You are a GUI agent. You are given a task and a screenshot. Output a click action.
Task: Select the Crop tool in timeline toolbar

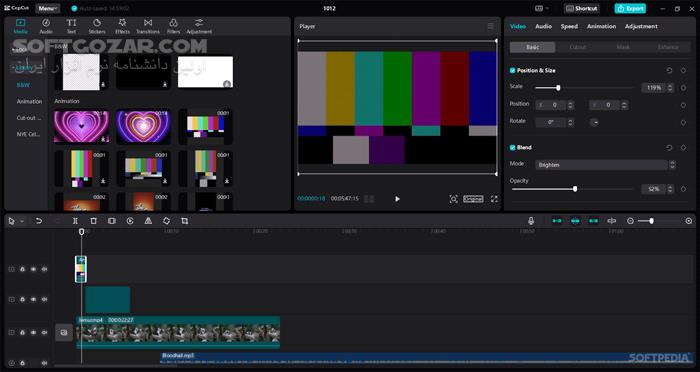[184, 221]
